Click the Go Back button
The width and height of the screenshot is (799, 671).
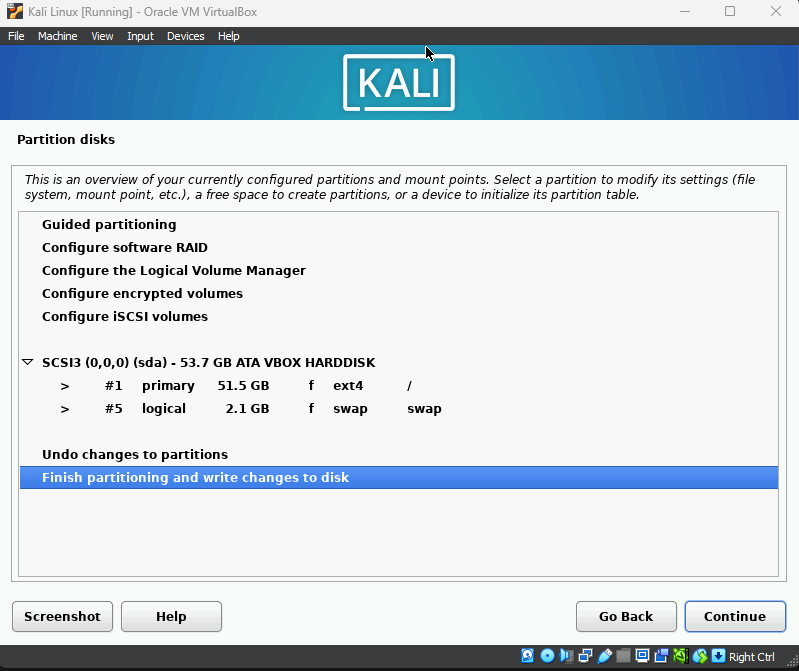[626, 617]
